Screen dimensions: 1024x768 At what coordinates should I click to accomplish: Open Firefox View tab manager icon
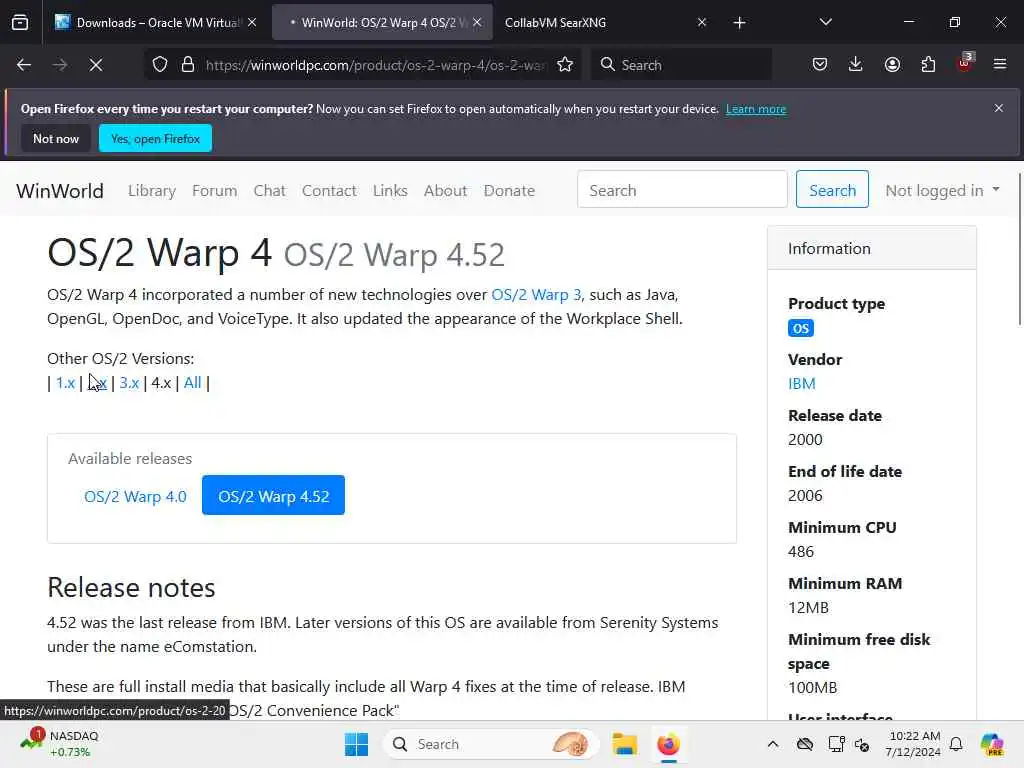point(20,22)
